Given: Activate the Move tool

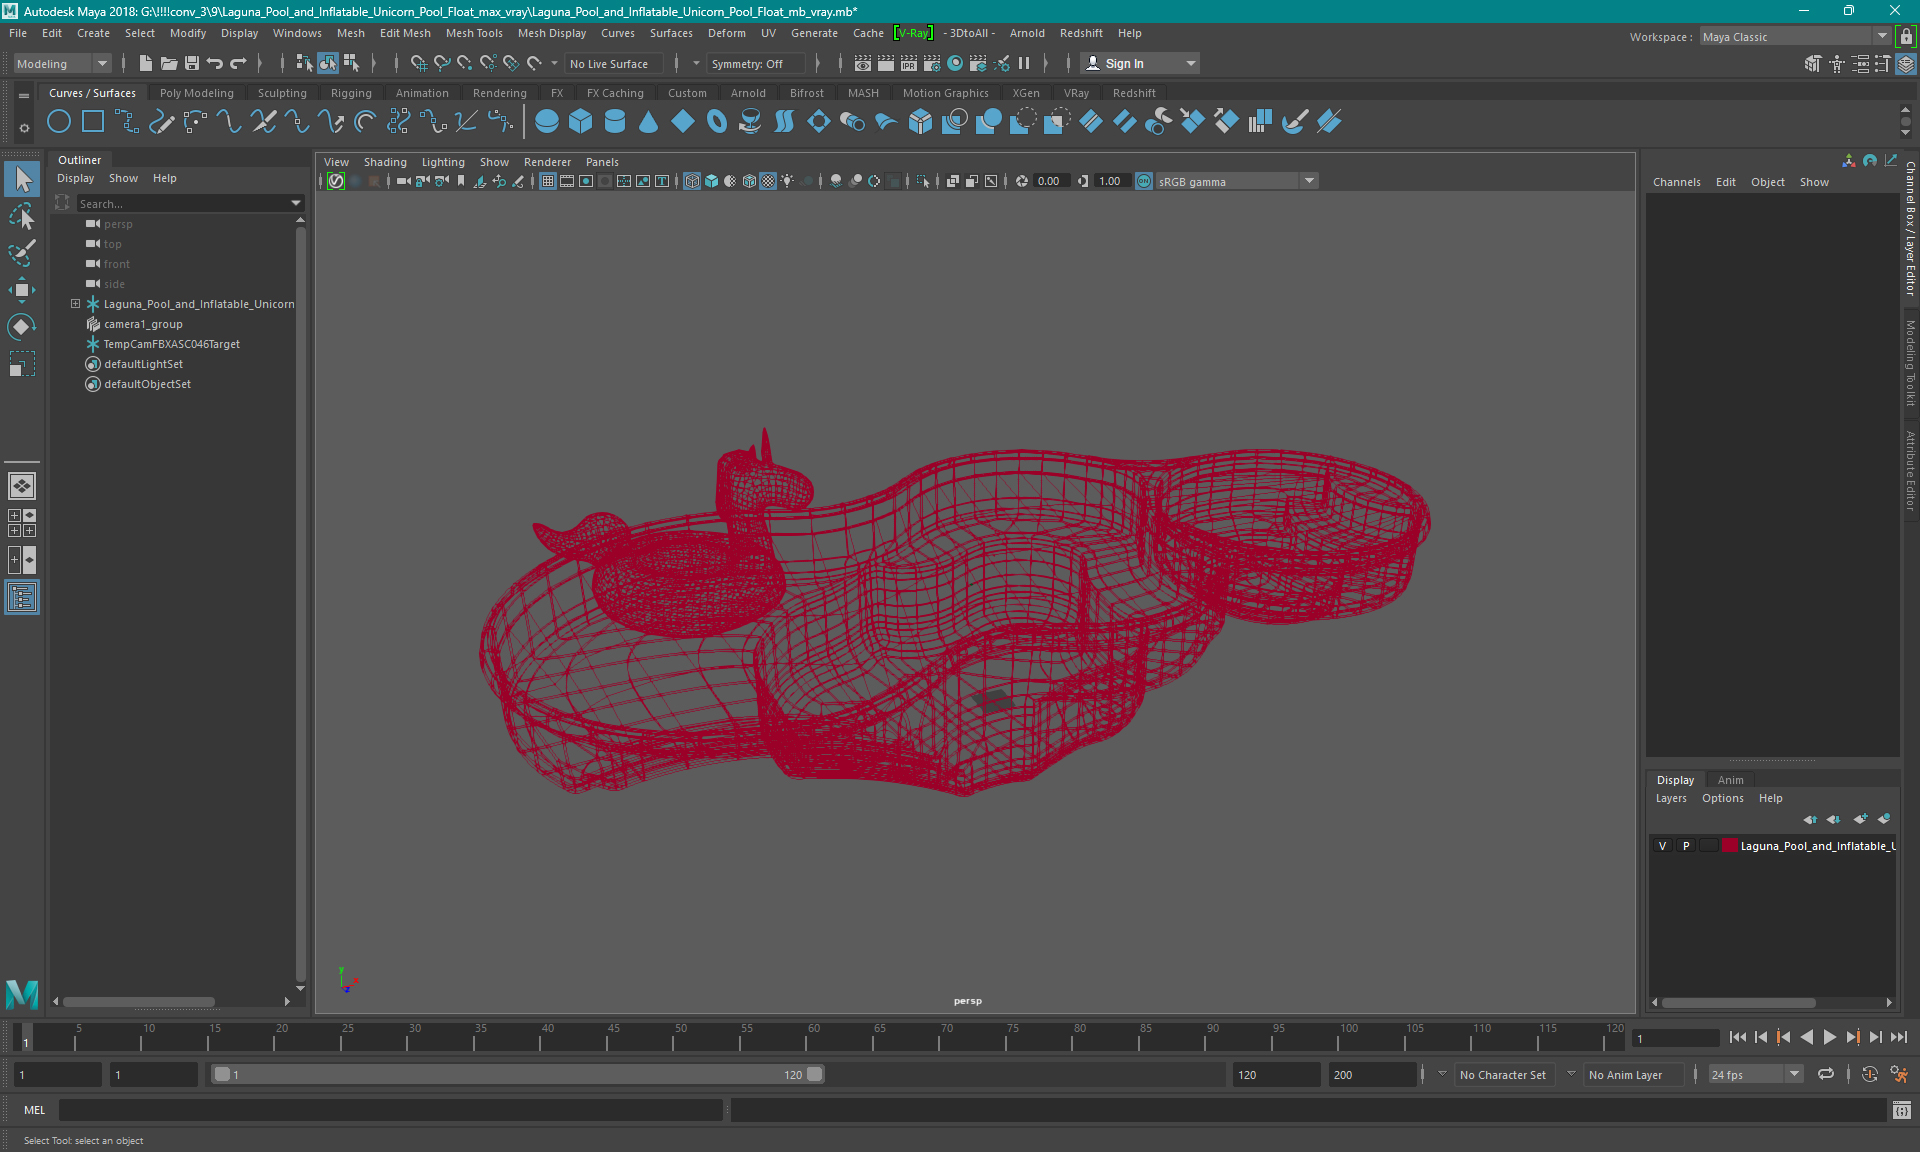Looking at the screenshot, I should [x=22, y=290].
